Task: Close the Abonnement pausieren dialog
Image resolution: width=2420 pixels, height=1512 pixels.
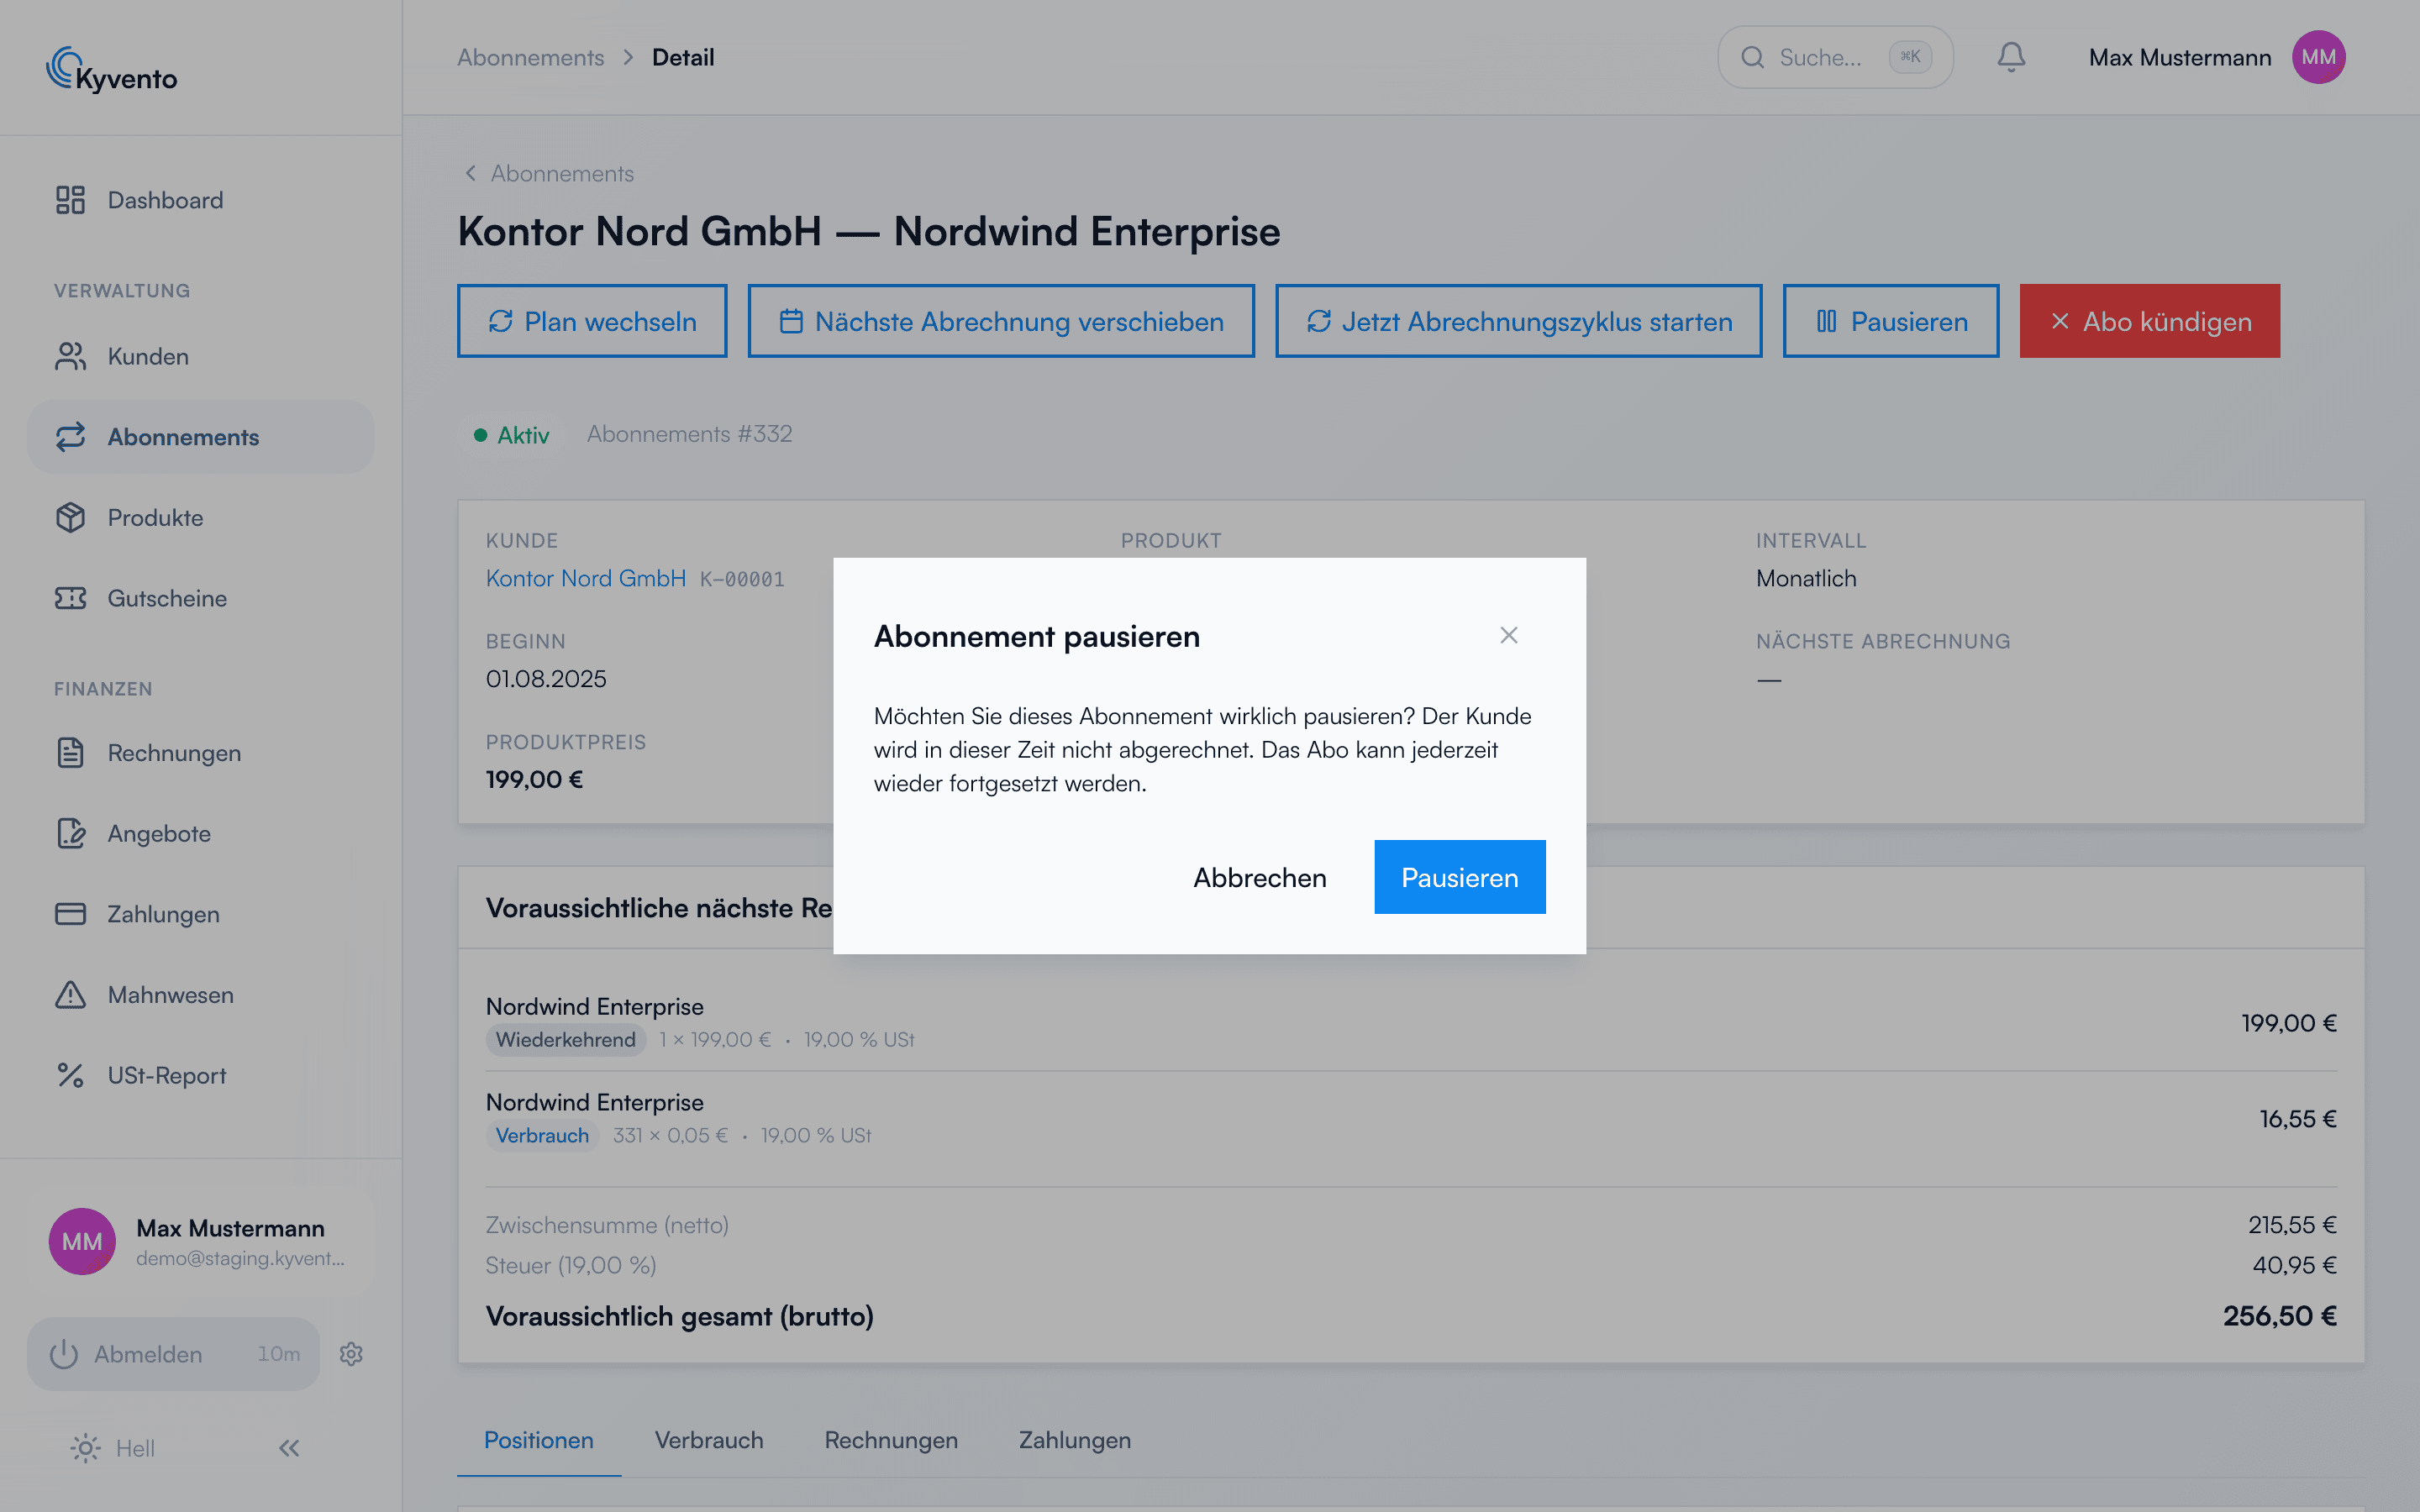Action: click(x=1509, y=635)
